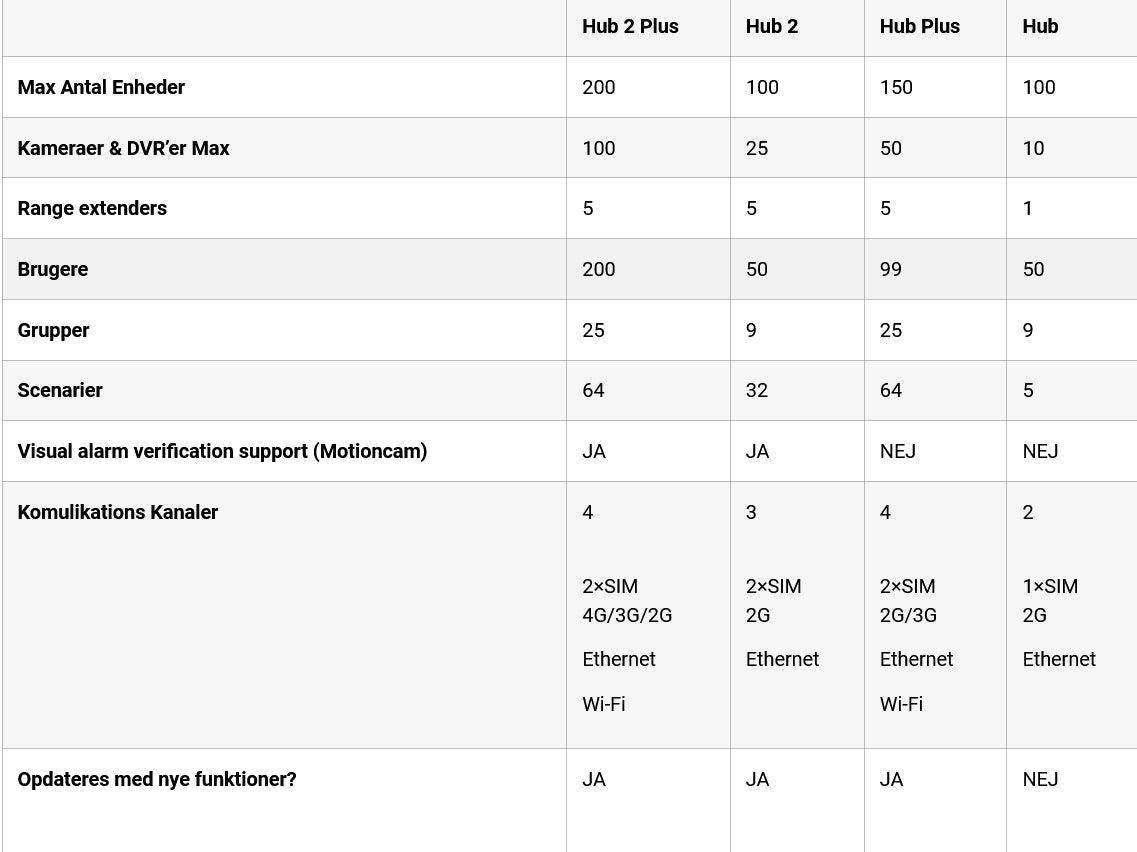
Task: Click the Visual alarm verification support label
Action: point(222,451)
